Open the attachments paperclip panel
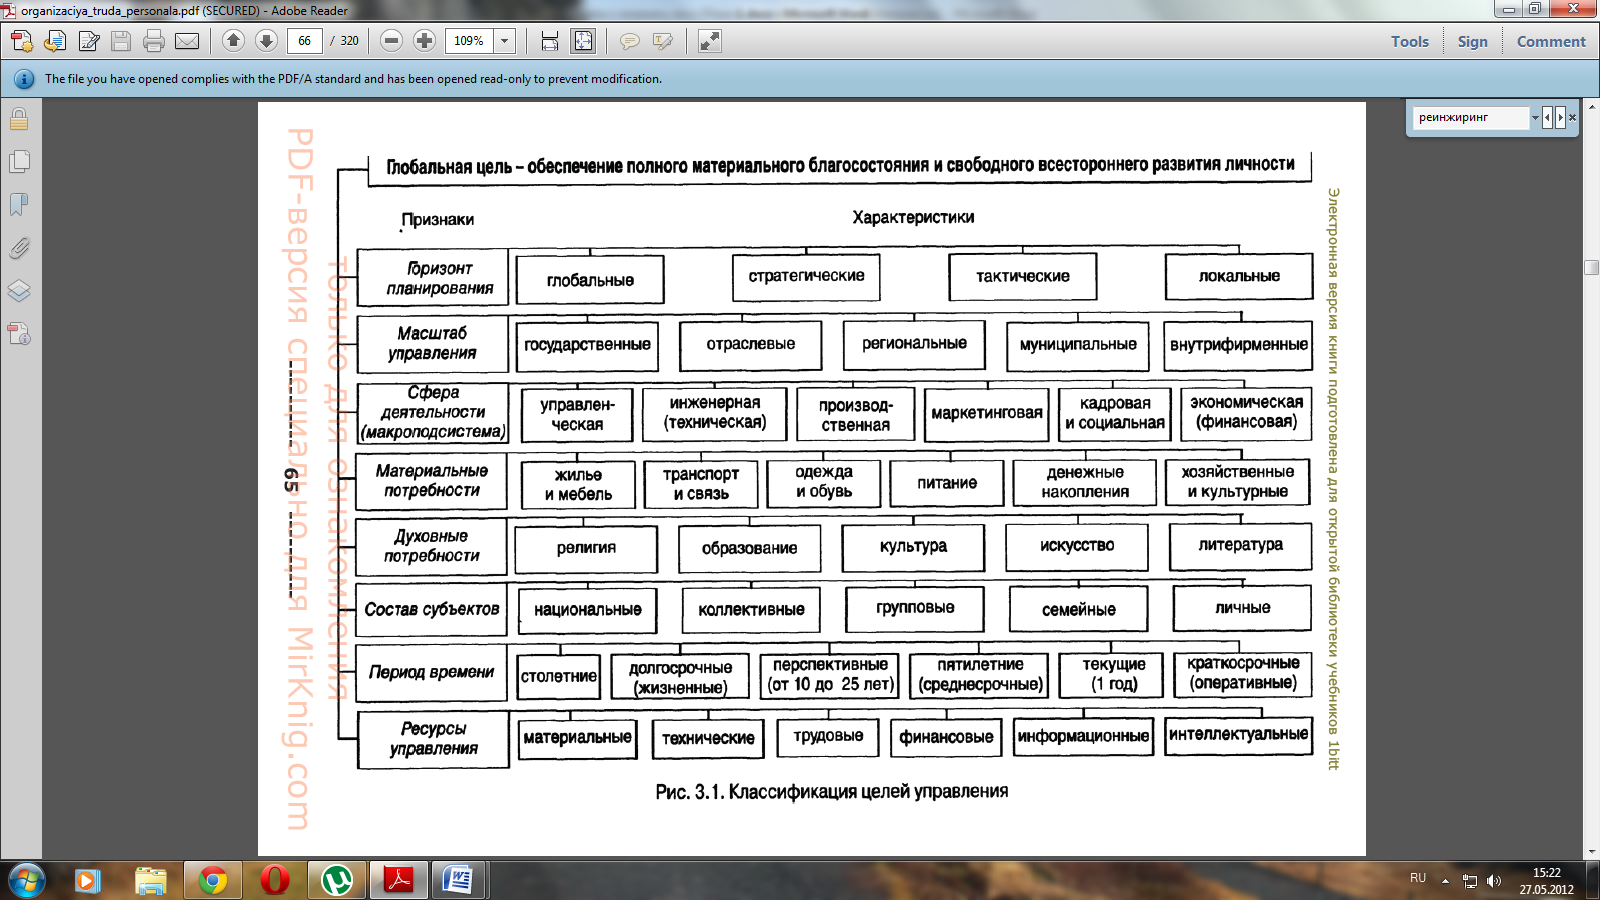Screen dimensions: 1600x900 (19, 248)
